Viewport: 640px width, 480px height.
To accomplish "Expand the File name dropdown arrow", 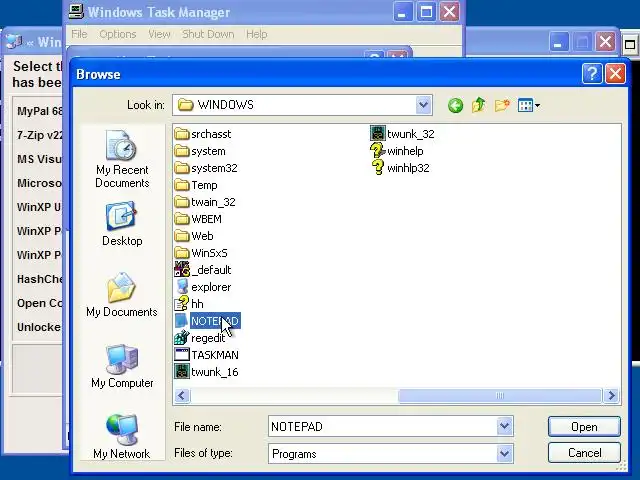I will click(x=504, y=427).
